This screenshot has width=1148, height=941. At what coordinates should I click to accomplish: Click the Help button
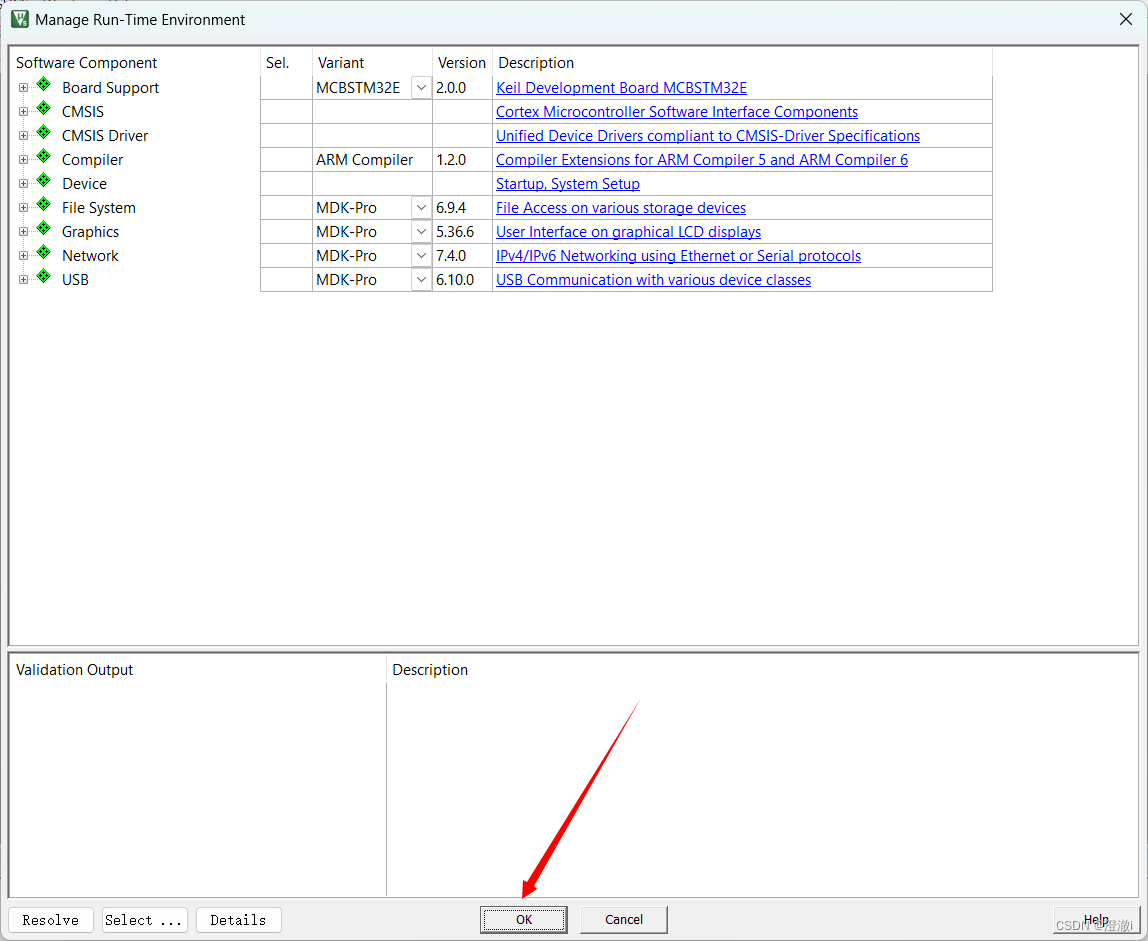[x=1096, y=920]
